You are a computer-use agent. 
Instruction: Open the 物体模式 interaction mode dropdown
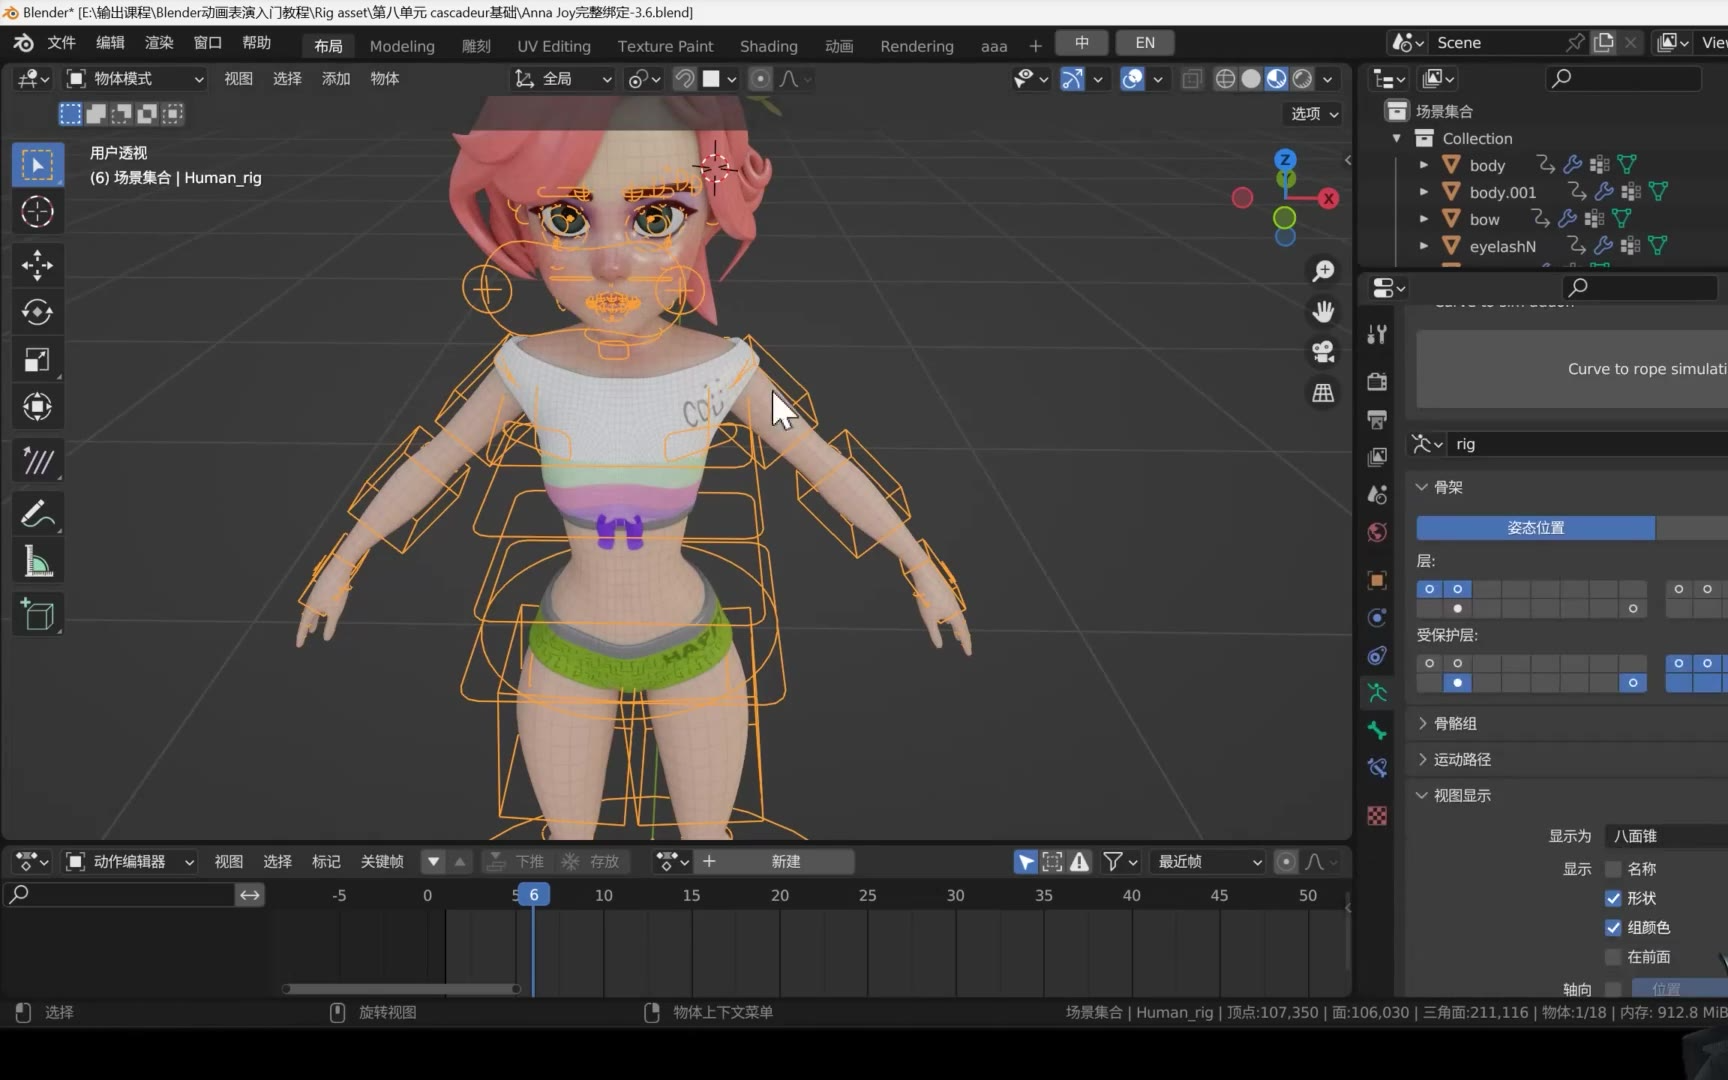135,79
